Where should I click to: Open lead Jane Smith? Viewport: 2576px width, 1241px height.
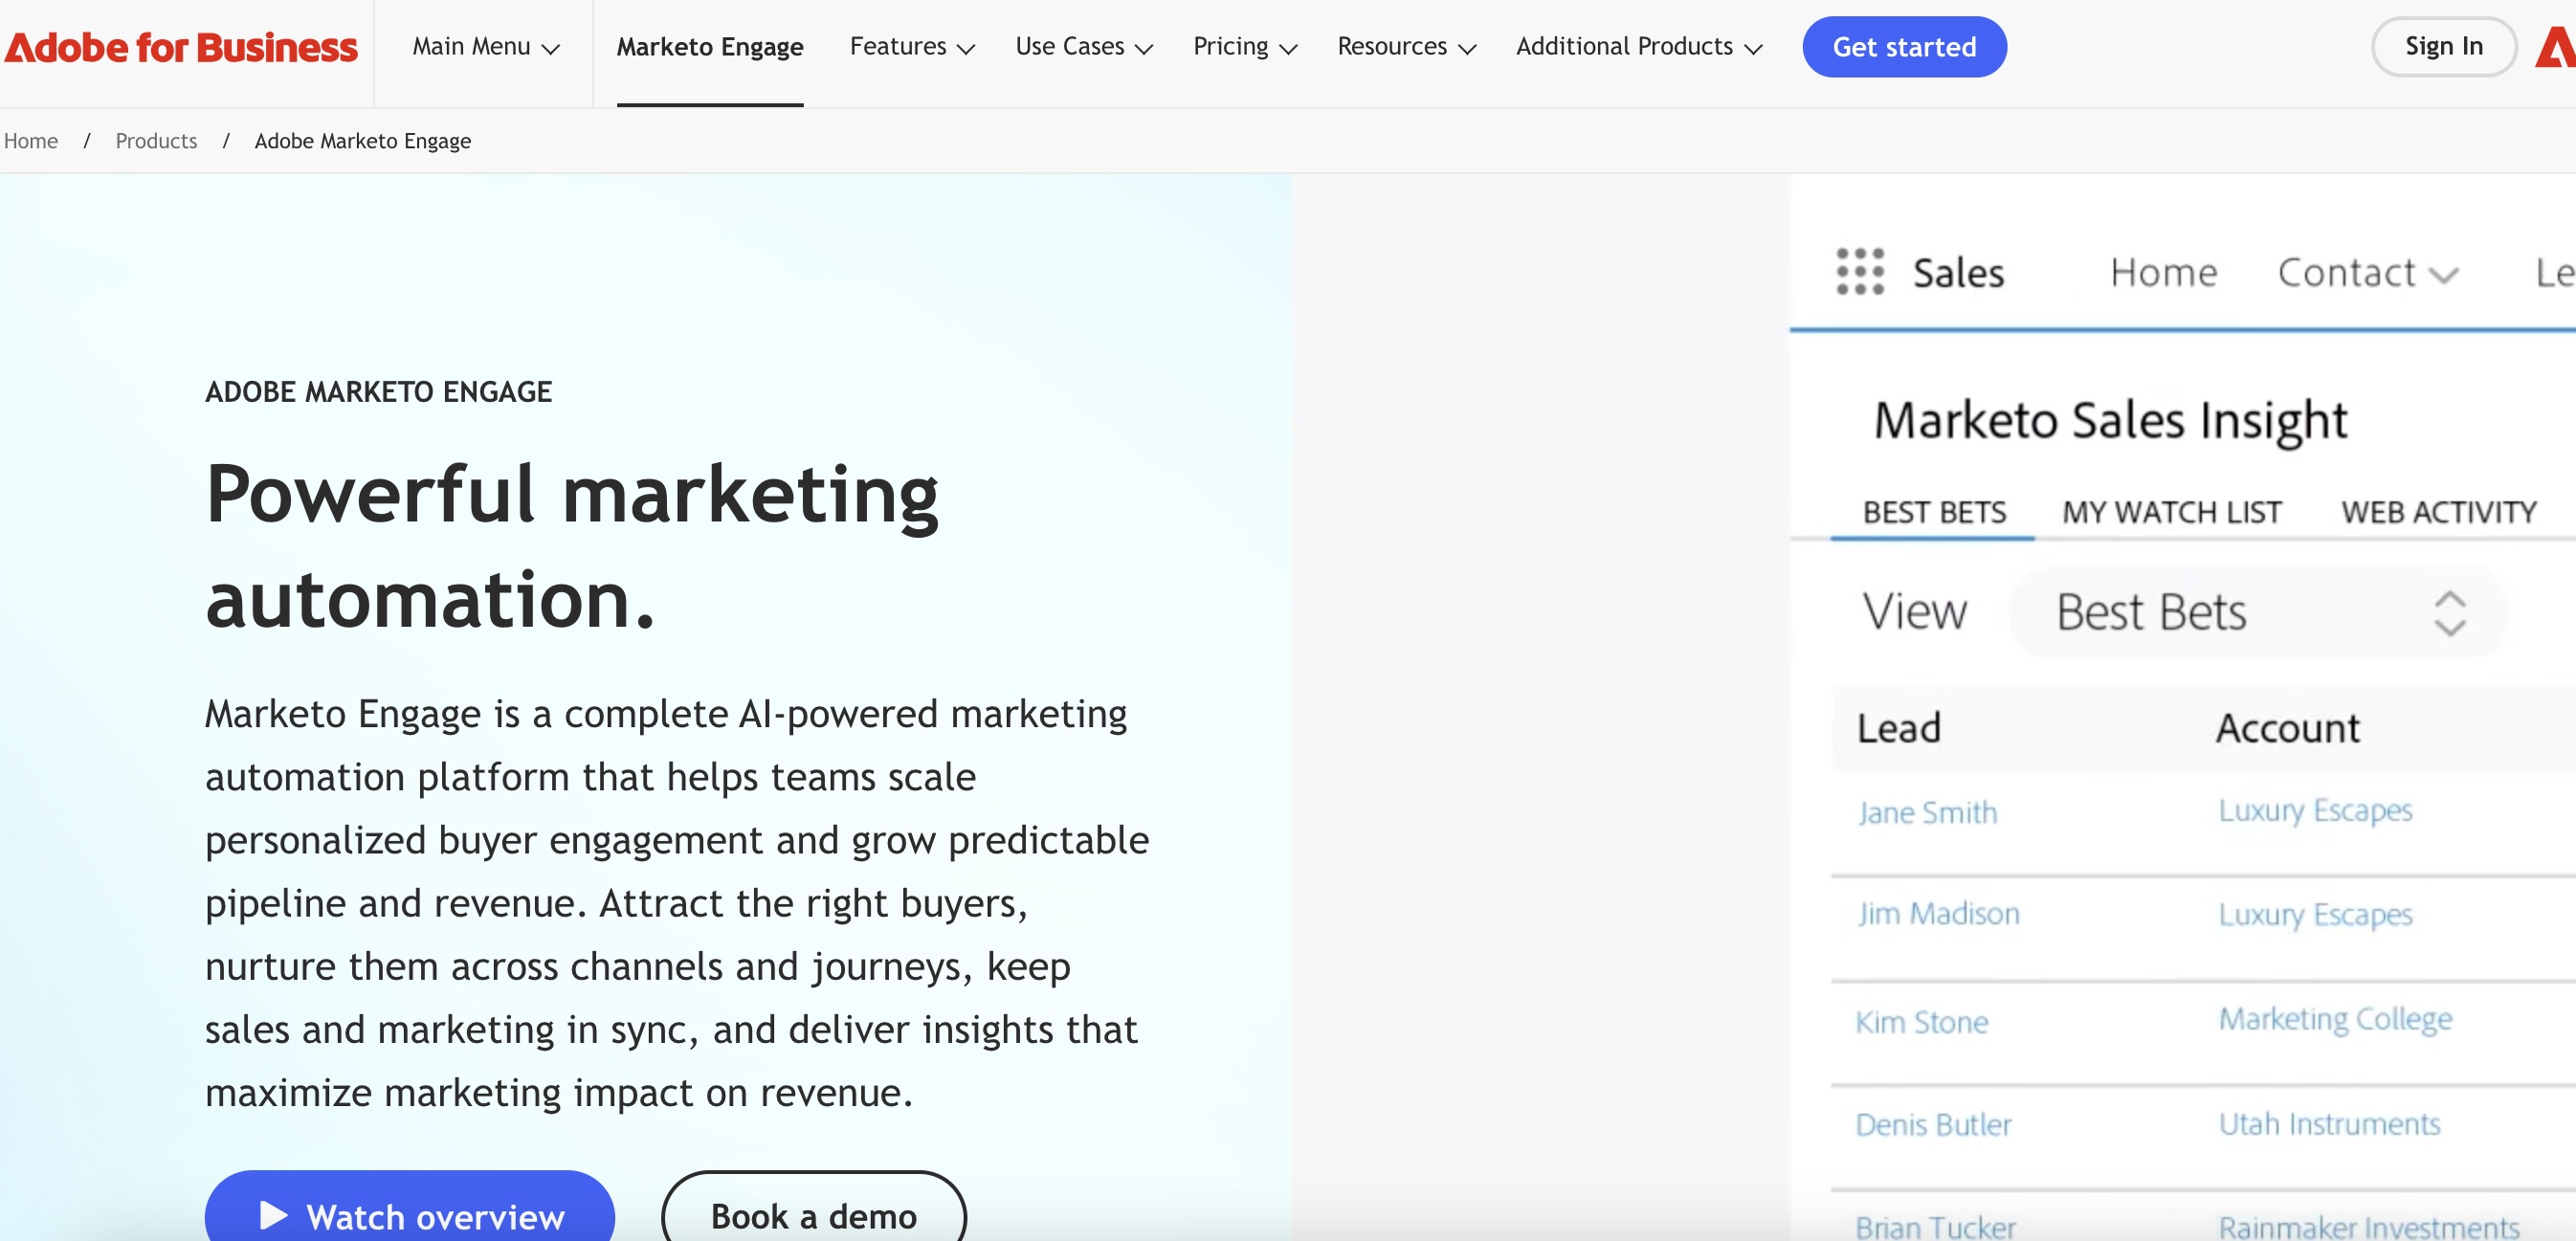pyautogui.click(x=1927, y=812)
